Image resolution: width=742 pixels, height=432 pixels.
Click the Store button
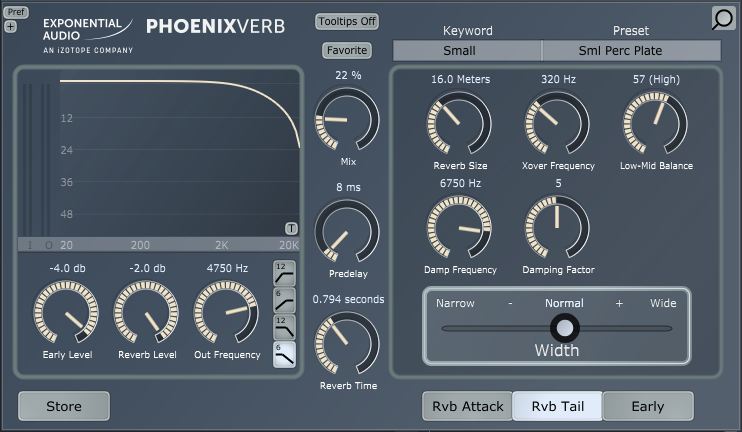64,406
